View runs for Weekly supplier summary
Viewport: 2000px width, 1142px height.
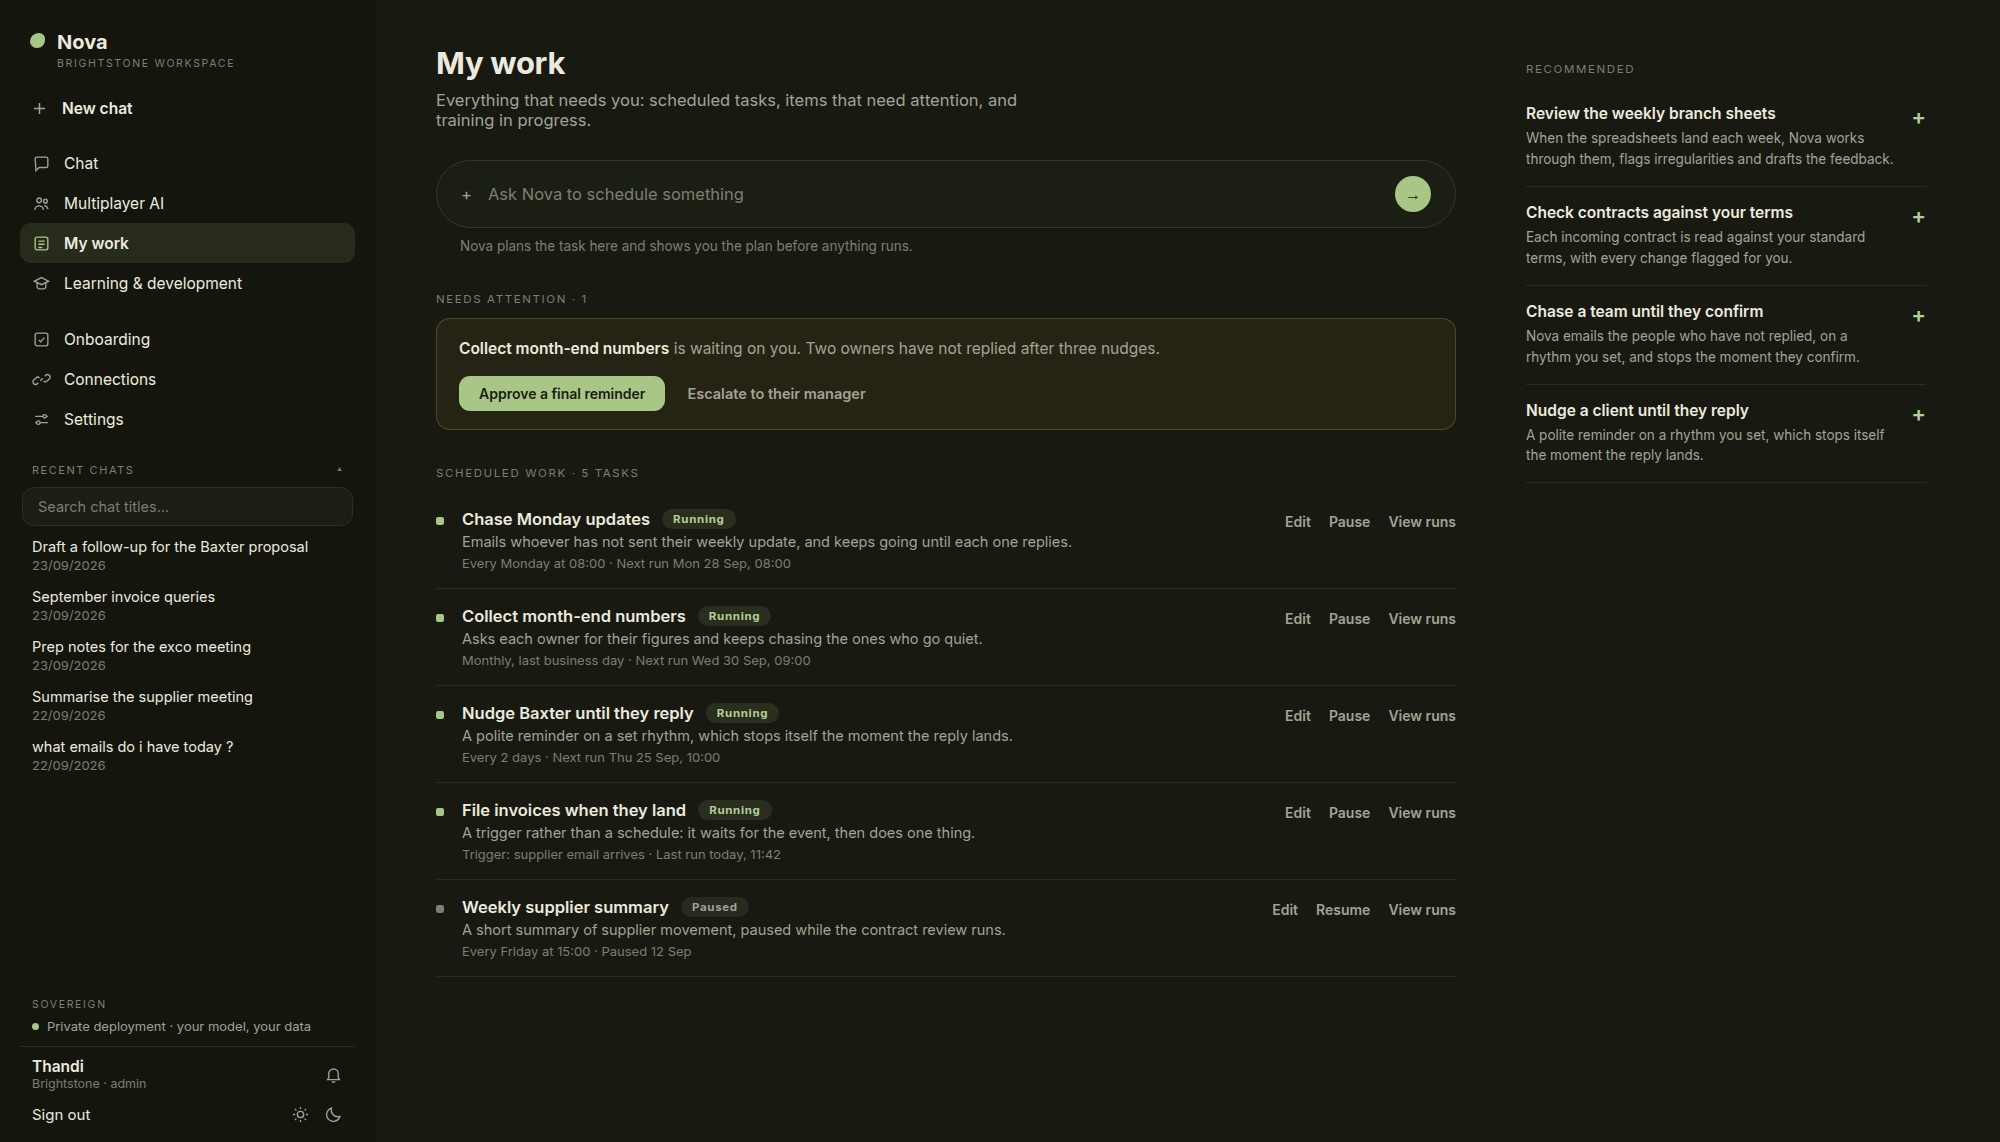coord(1421,910)
